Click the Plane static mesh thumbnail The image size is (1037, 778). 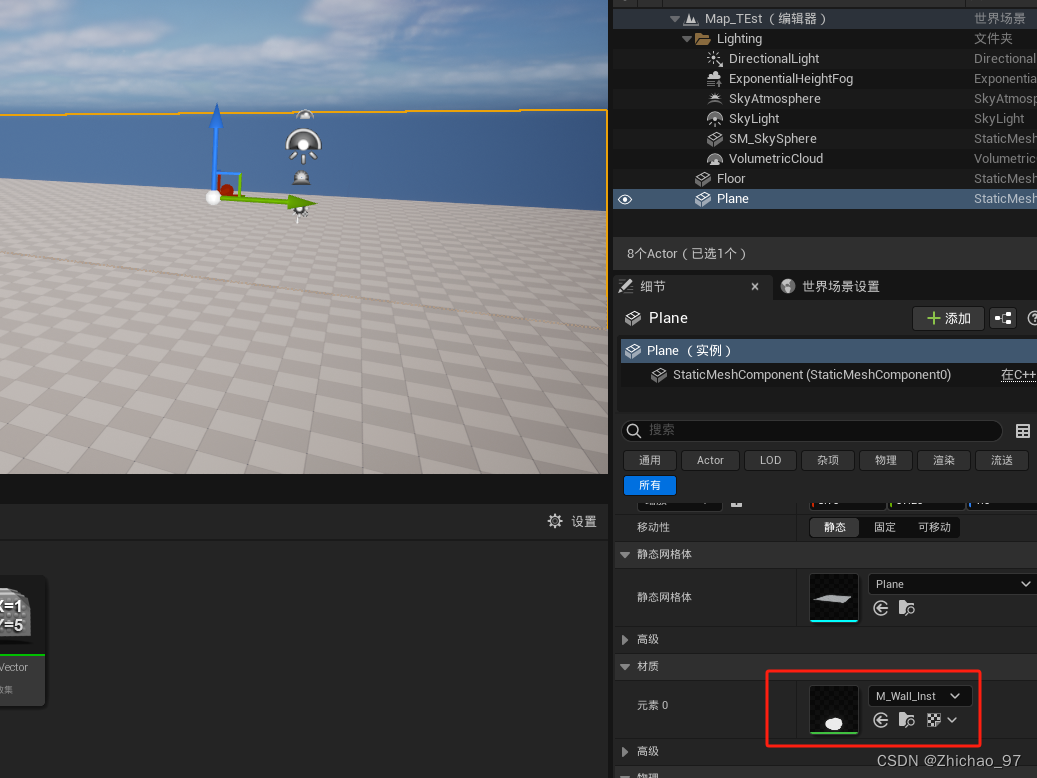coord(834,597)
